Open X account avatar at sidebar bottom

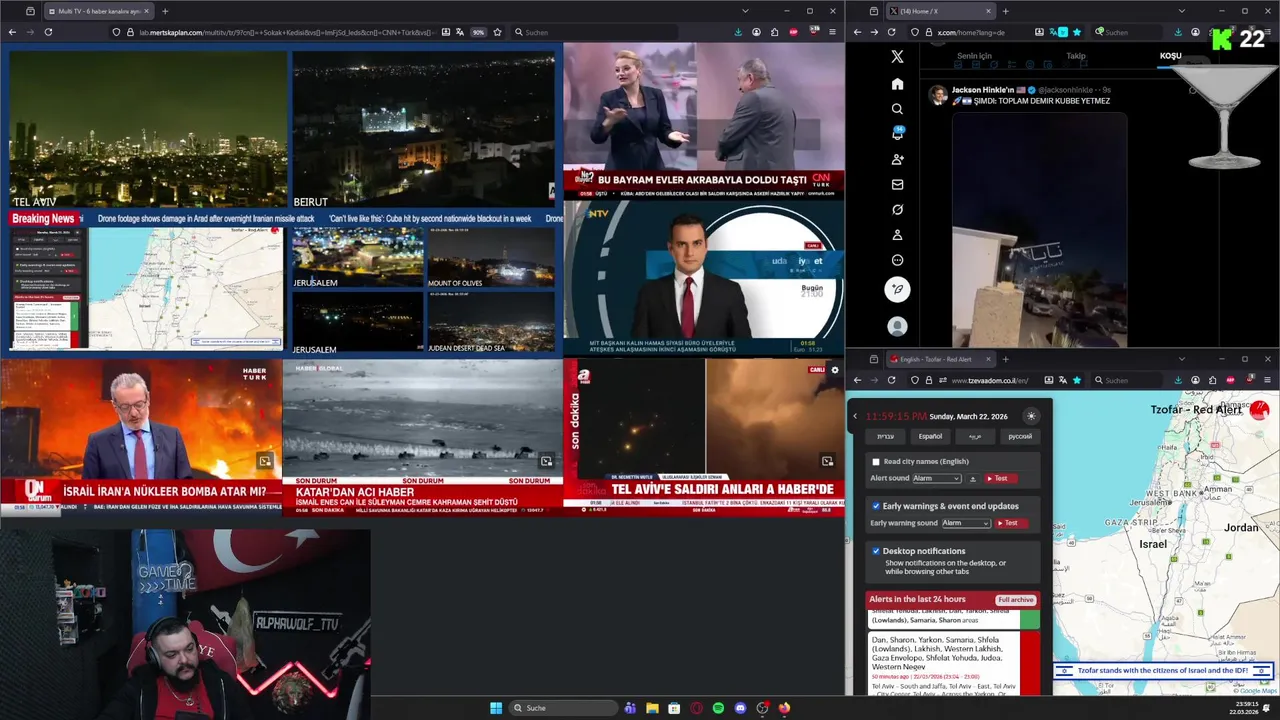click(x=897, y=327)
